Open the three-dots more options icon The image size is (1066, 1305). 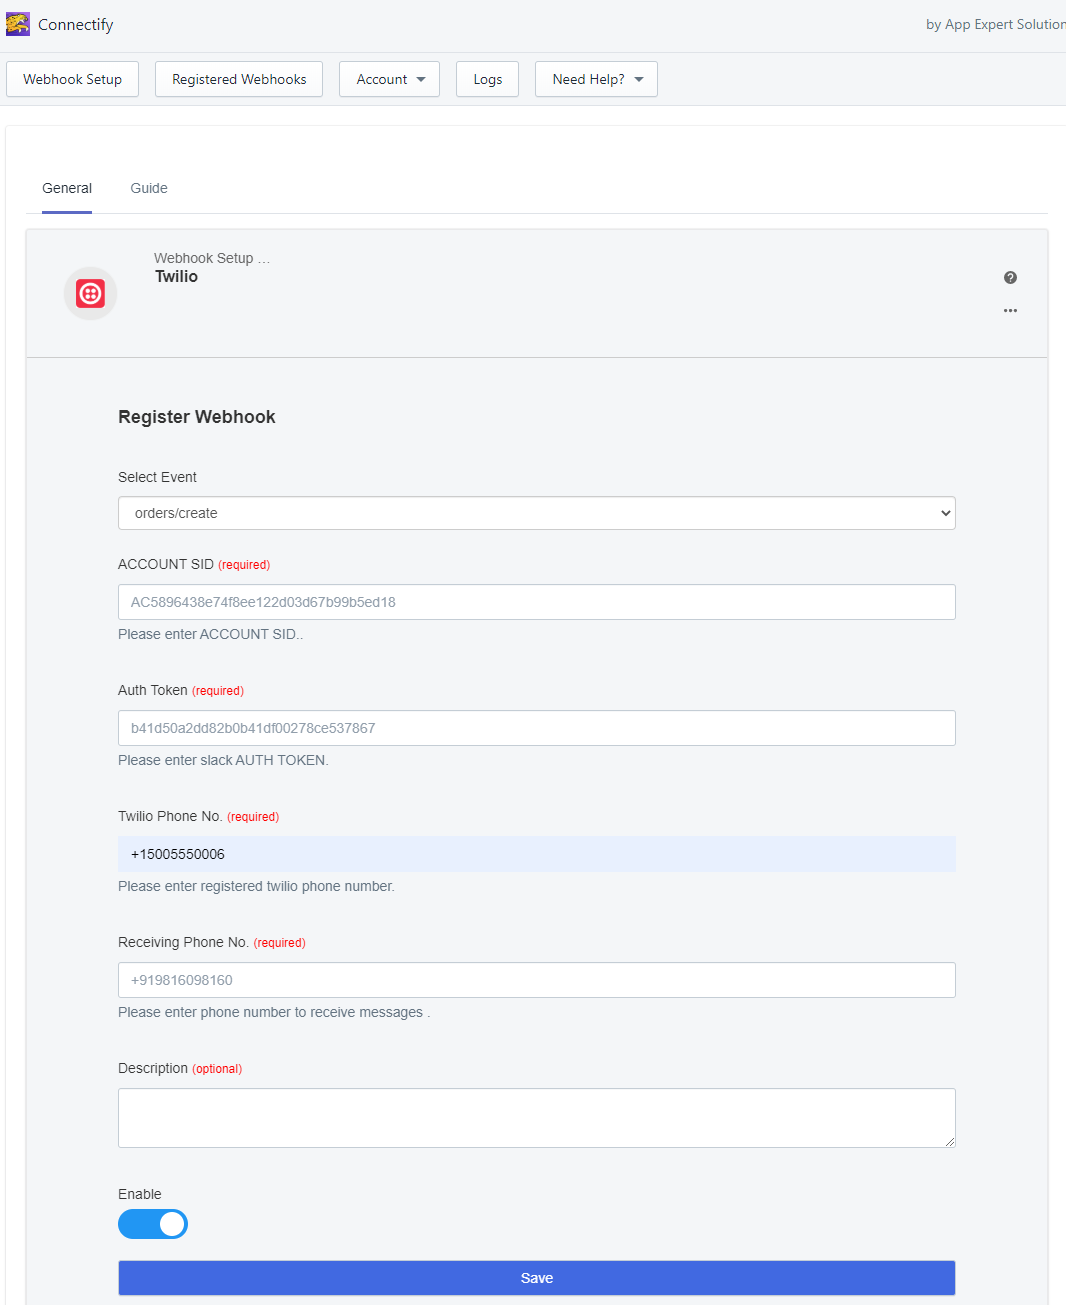pyautogui.click(x=1010, y=311)
